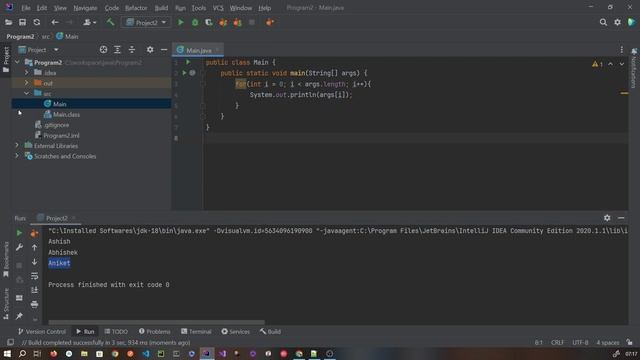Expand External Libraries node
640x360 pixels.
pos(17,146)
